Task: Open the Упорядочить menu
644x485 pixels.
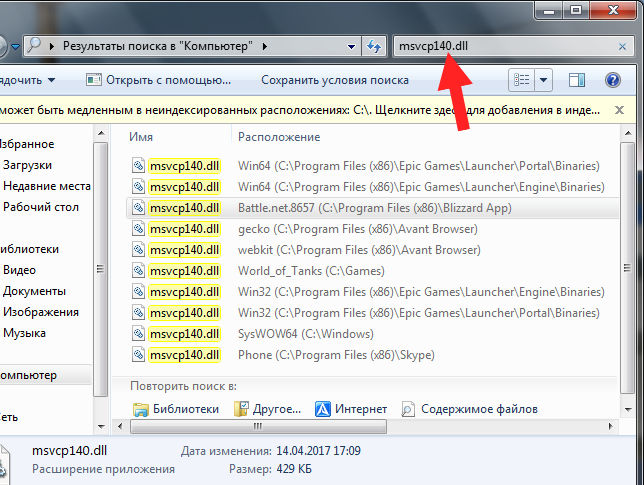Action: coord(27,80)
